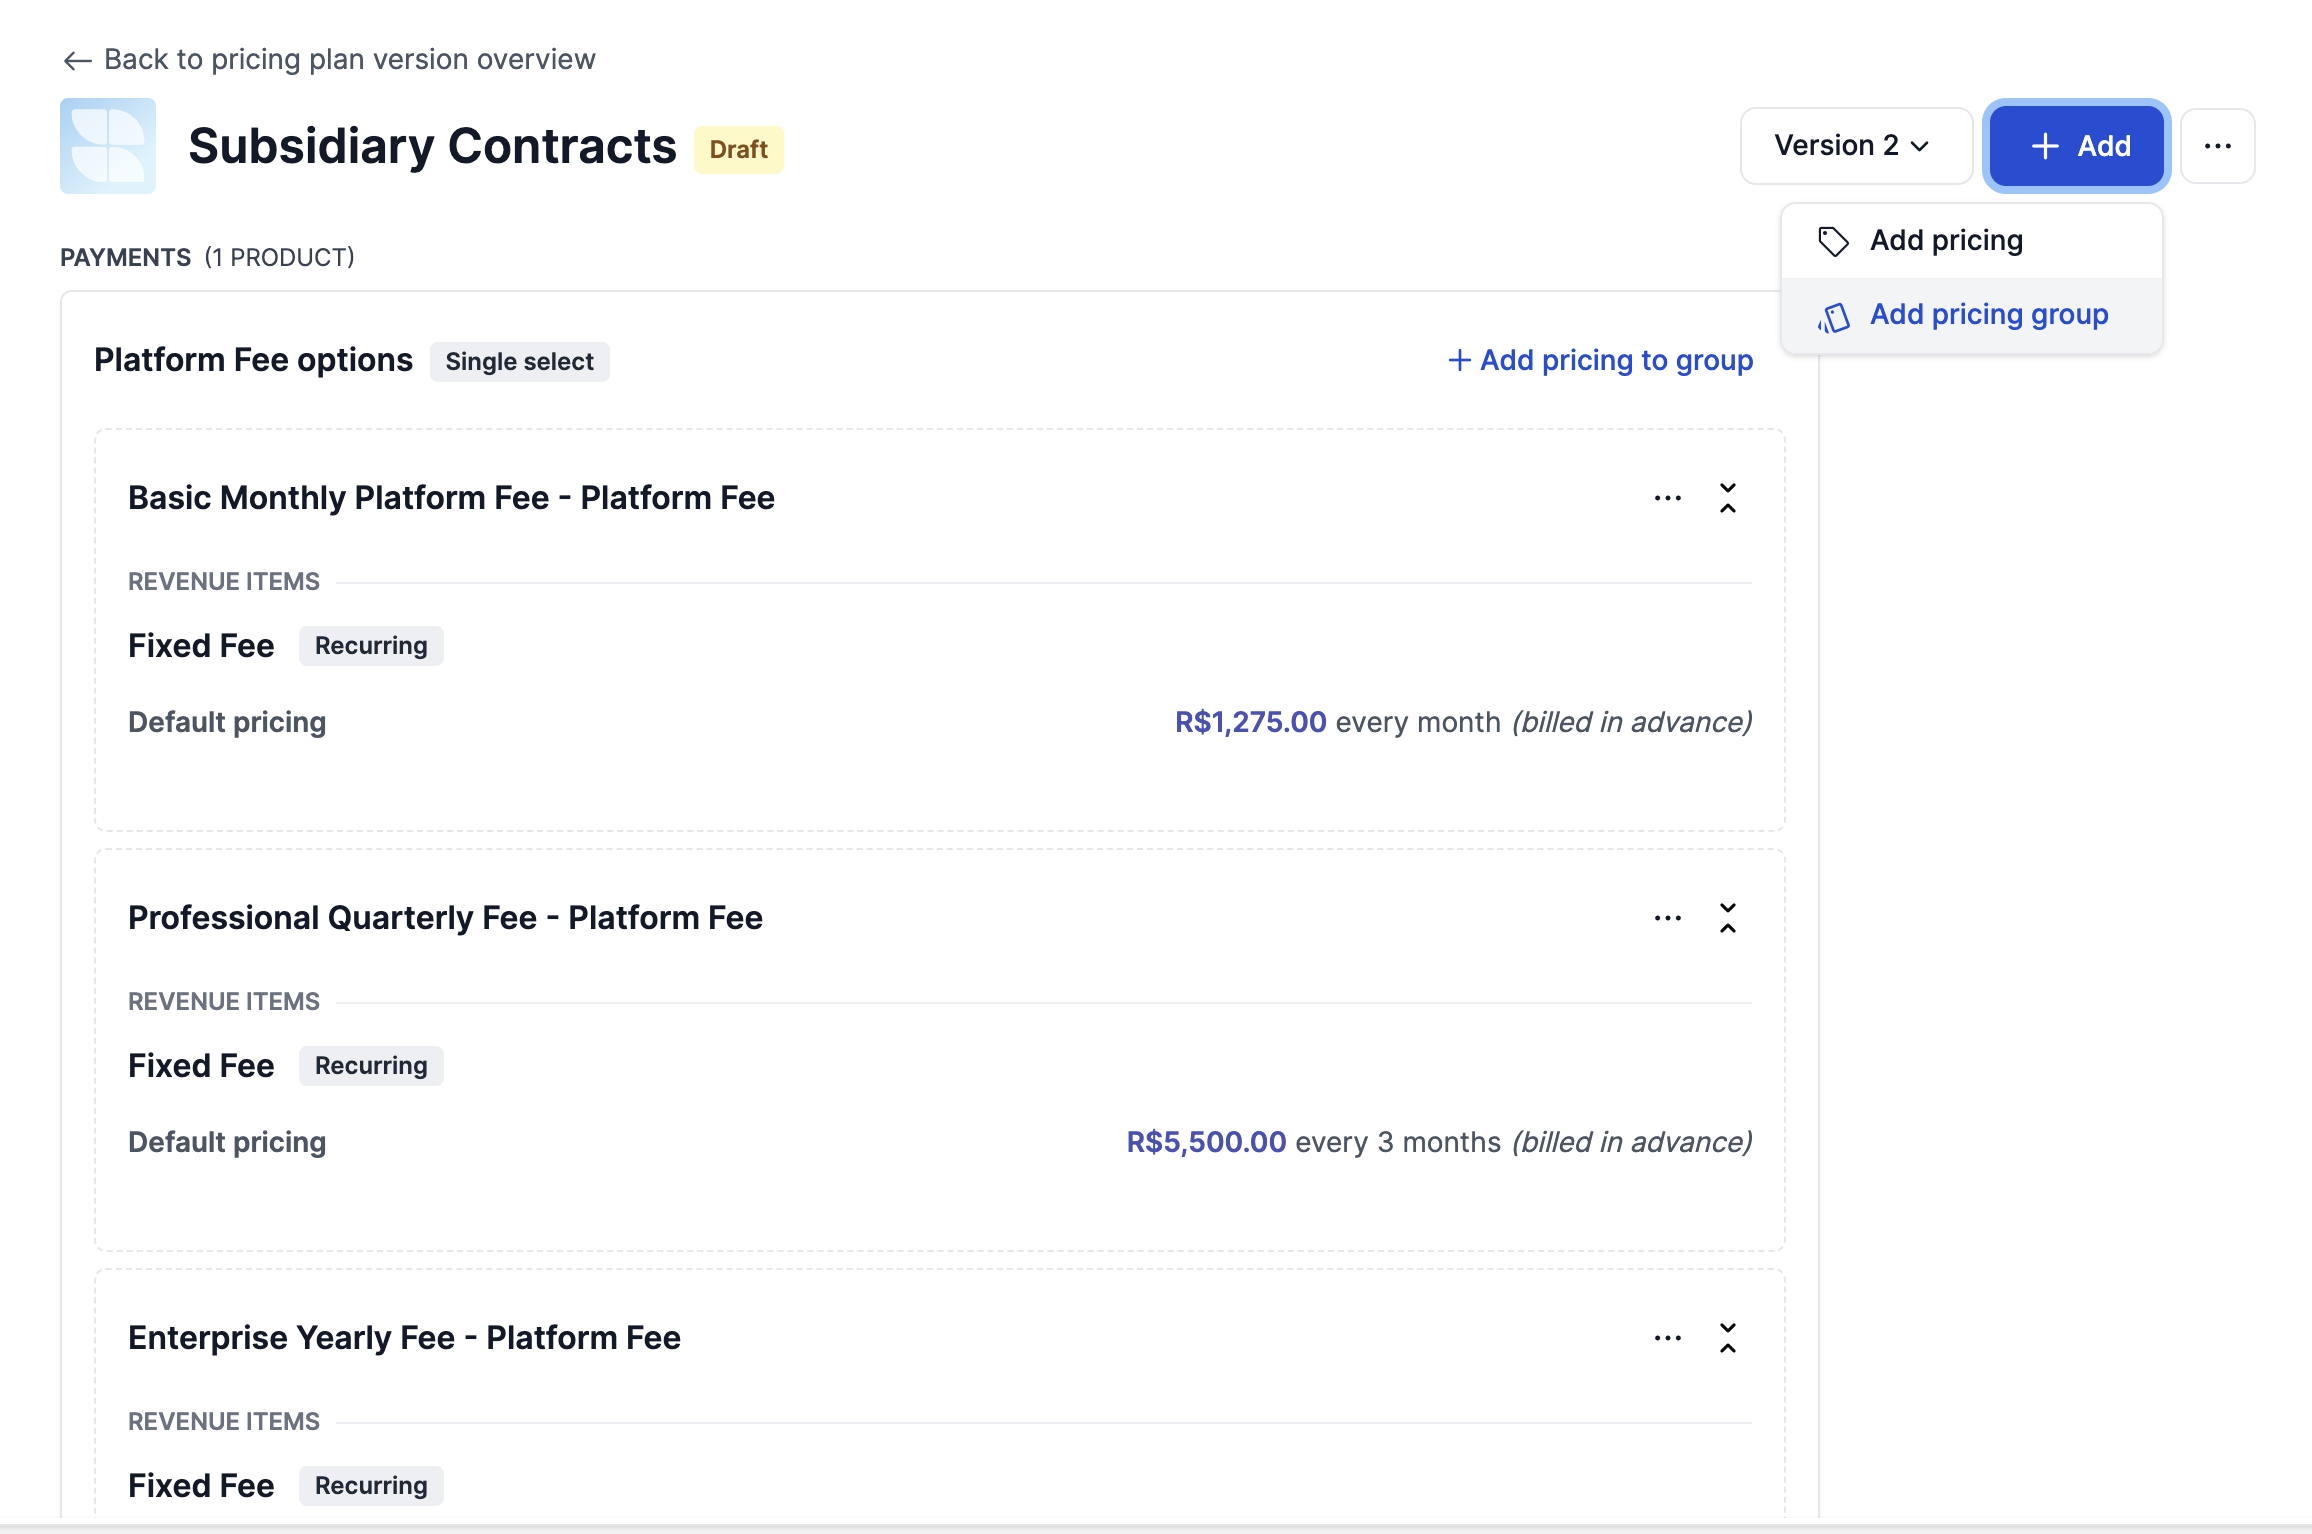Click the back arrow icon
2312x1534 pixels.
coord(77,61)
